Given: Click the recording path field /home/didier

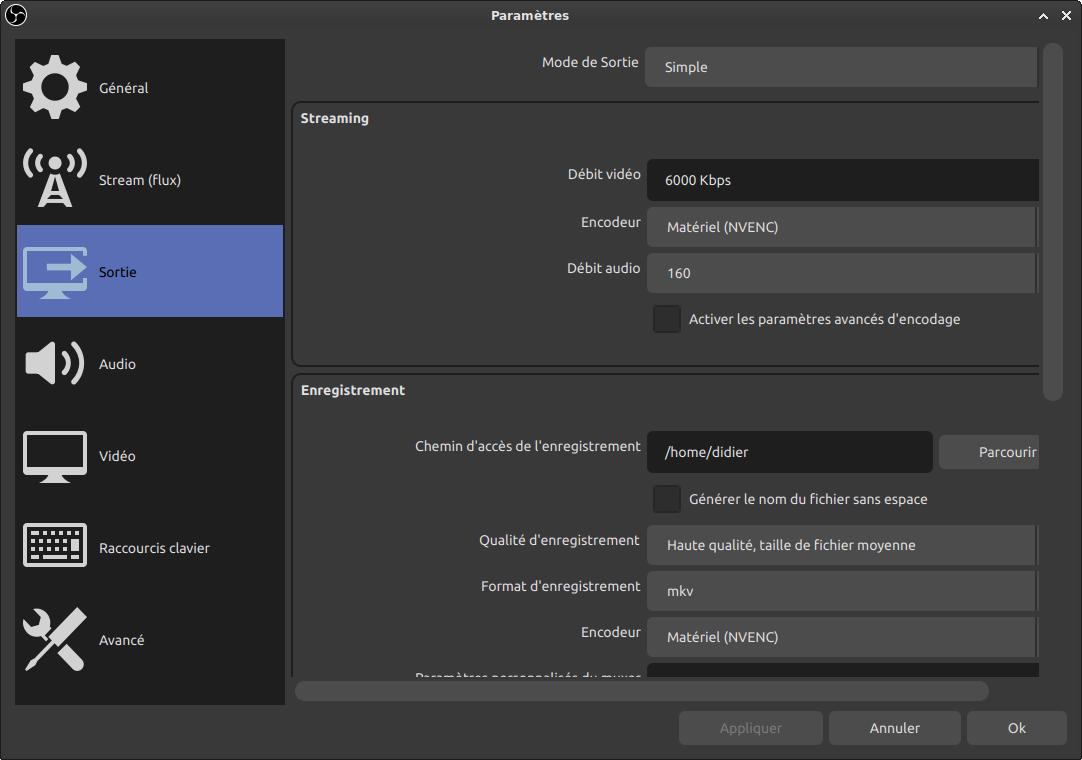Looking at the screenshot, I should tap(789, 452).
